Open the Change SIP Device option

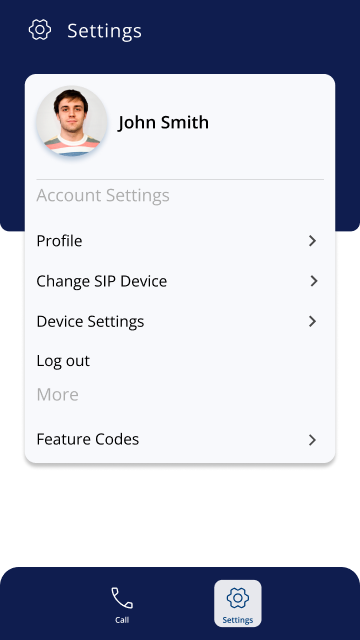(x=180, y=281)
